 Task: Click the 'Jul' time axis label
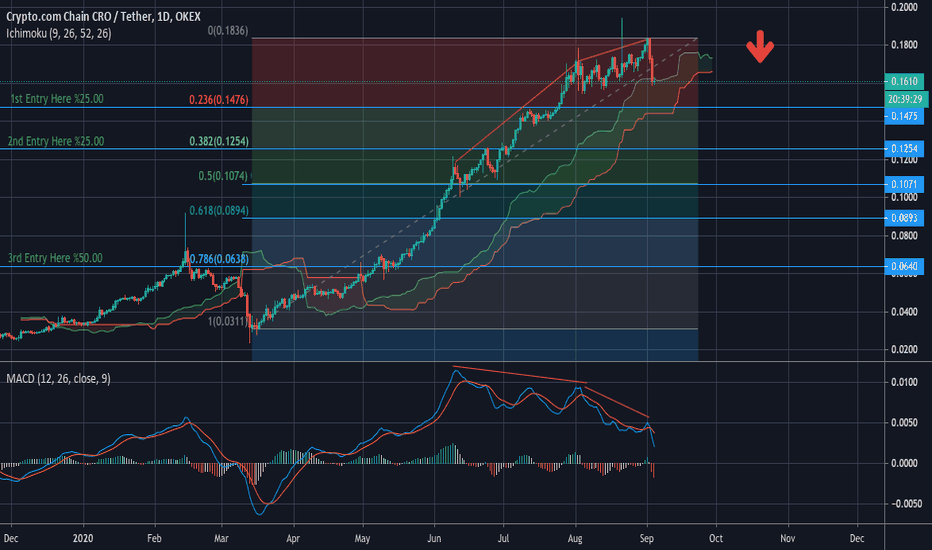point(503,538)
